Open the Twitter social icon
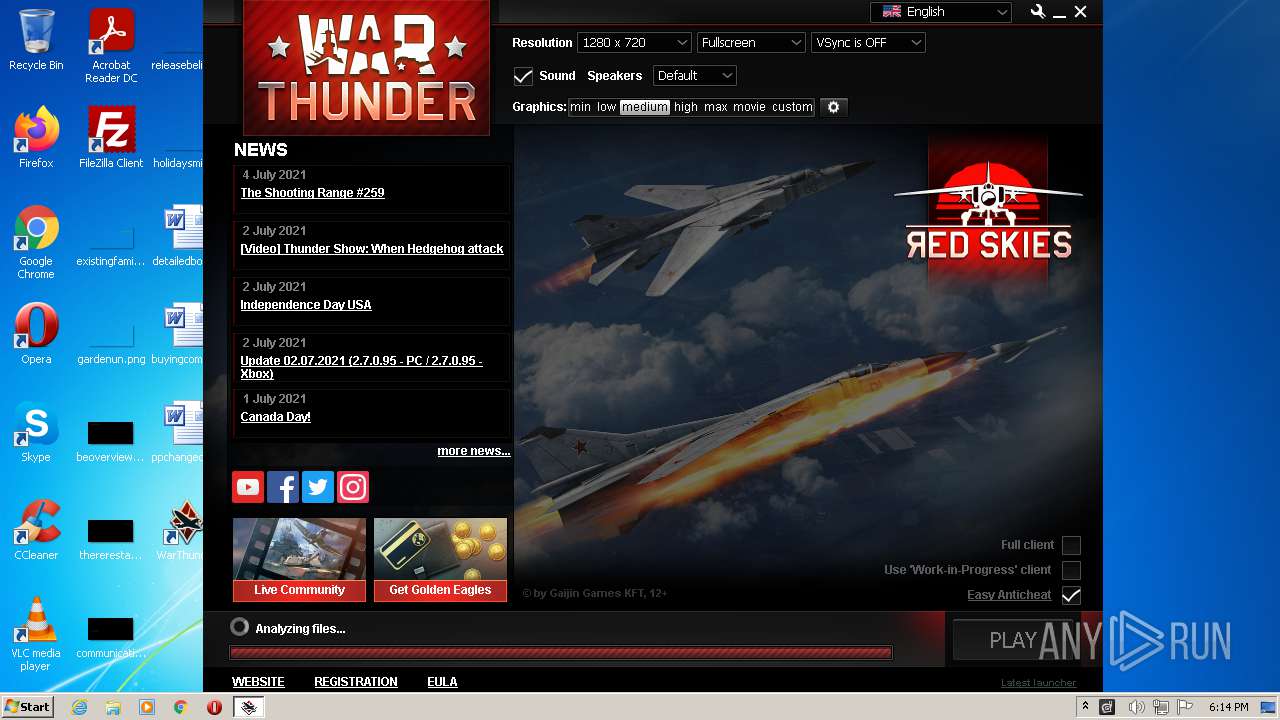The height and width of the screenshot is (720, 1280). [x=318, y=487]
